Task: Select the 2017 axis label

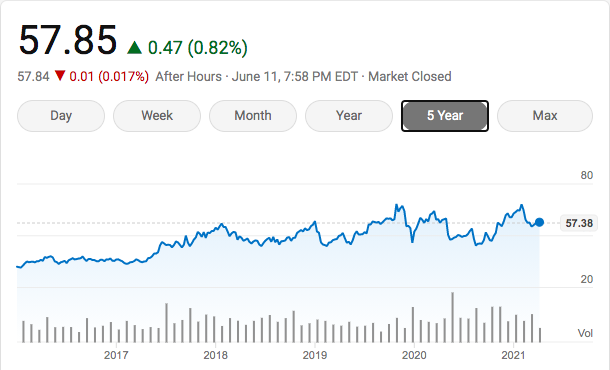Action: (116, 355)
